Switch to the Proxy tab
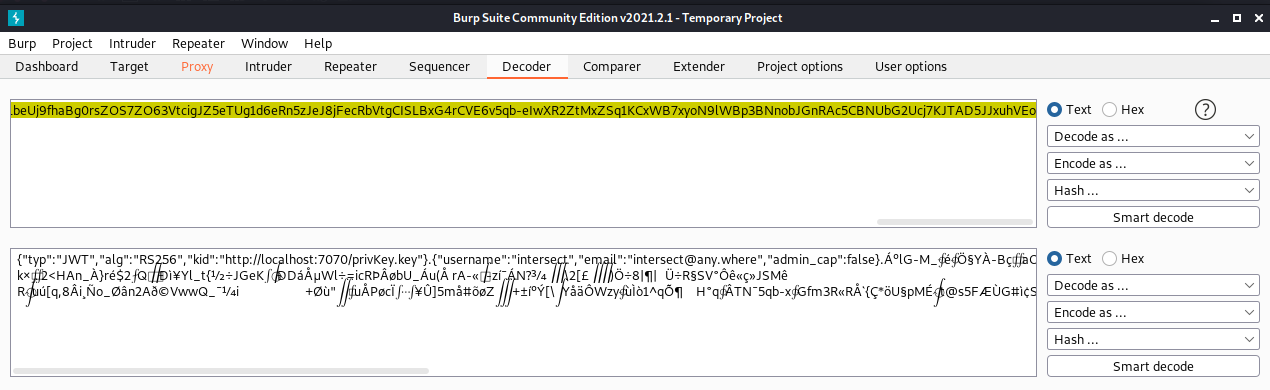 [197, 67]
